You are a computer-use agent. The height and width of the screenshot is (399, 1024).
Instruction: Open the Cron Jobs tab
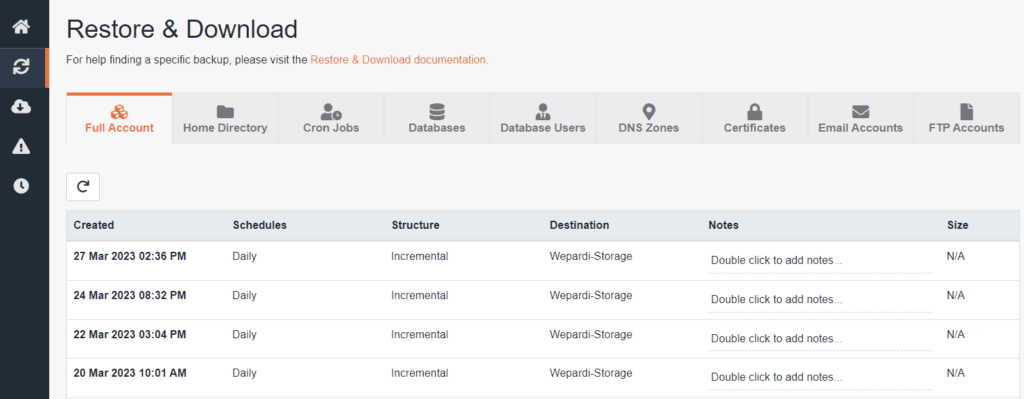coord(331,118)
